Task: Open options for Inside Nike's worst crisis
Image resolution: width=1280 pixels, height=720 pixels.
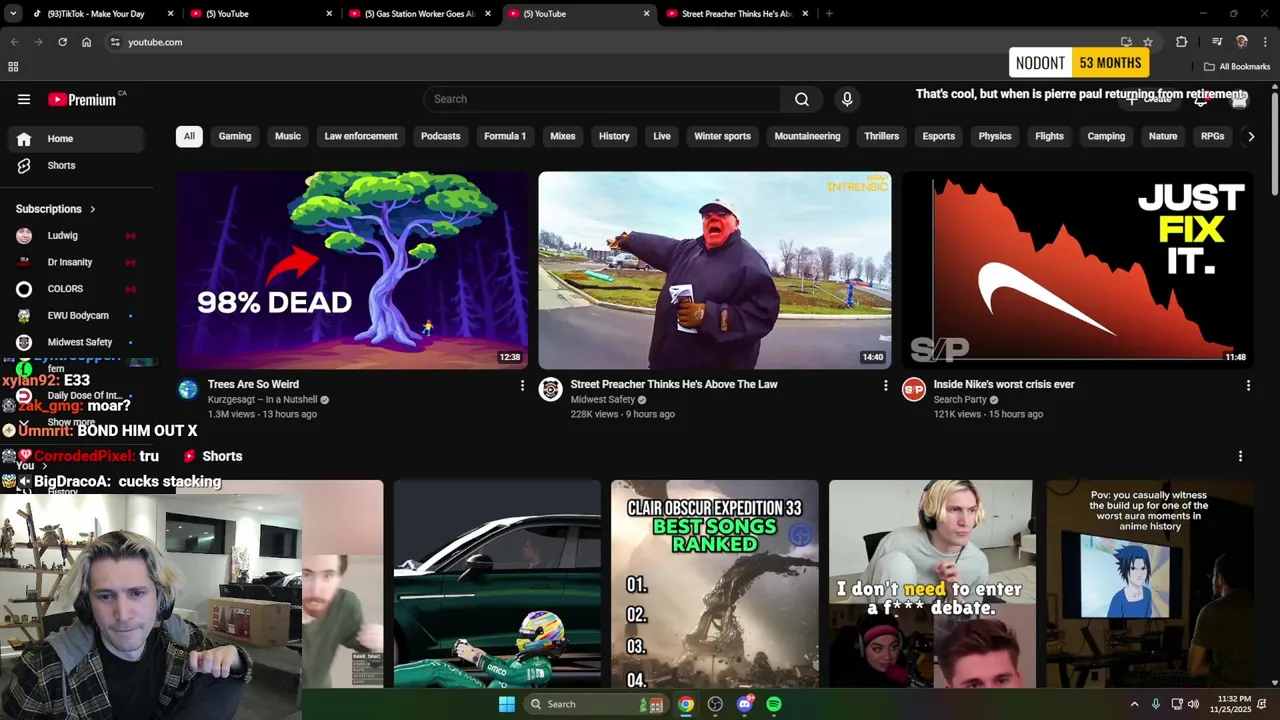Action: pyautogui.click(x=1248, y=385)
